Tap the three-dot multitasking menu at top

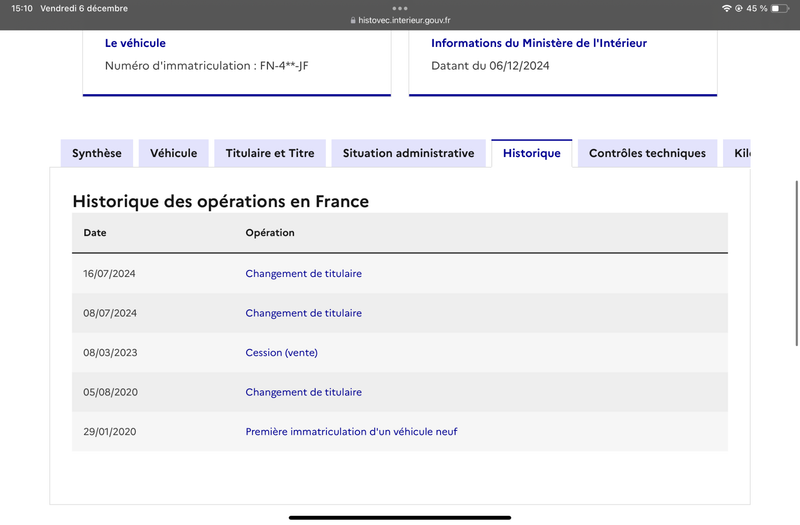click(400, 8)
